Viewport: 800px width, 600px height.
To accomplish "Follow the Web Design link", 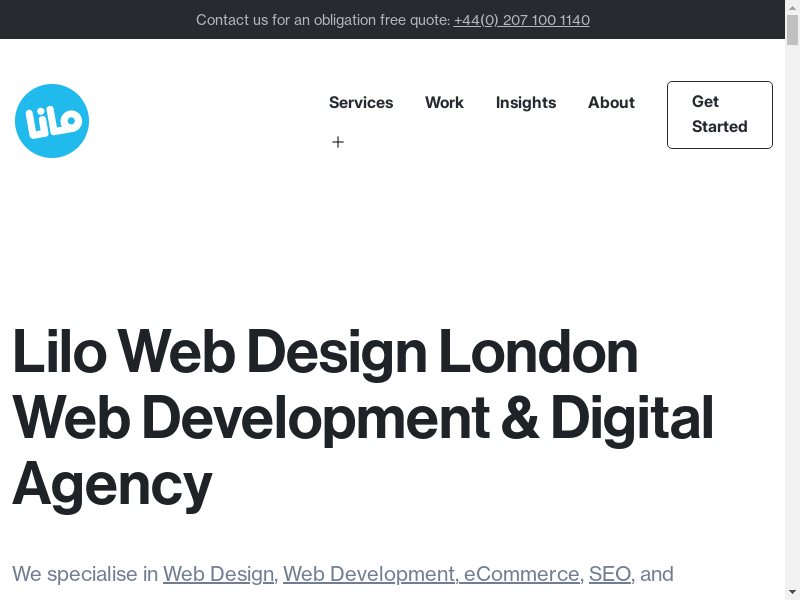I will (218, 574).
